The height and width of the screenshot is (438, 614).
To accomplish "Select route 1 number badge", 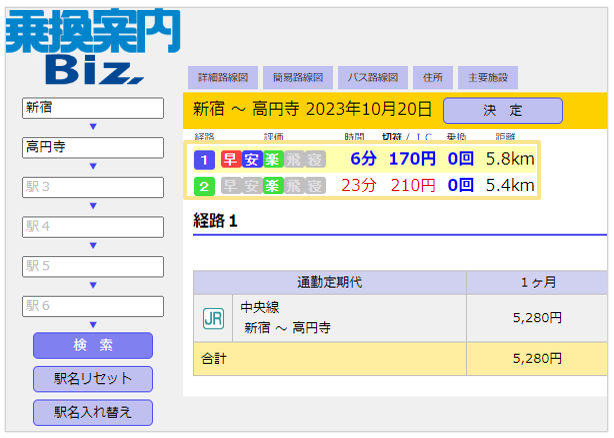I will coord(204,159).
